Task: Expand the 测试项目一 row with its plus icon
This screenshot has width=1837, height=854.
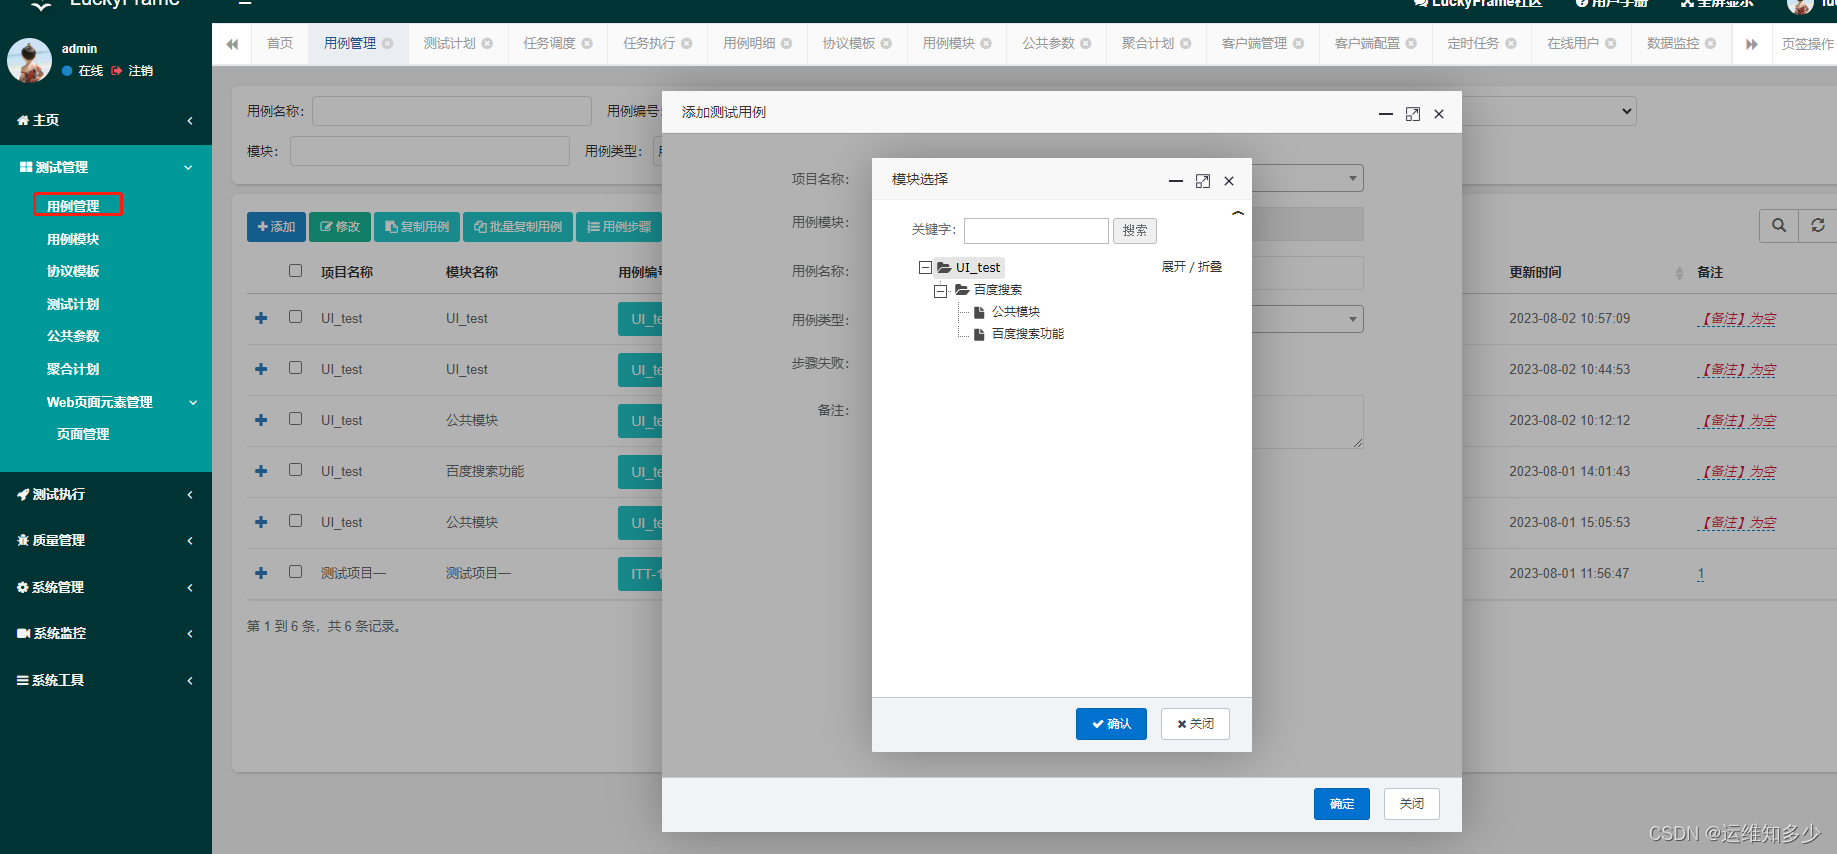Action: pos(261,573)
